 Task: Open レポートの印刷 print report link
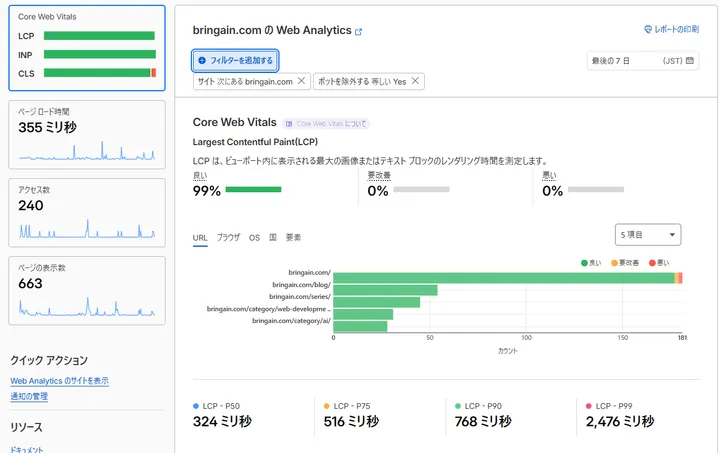pos(671,29)
